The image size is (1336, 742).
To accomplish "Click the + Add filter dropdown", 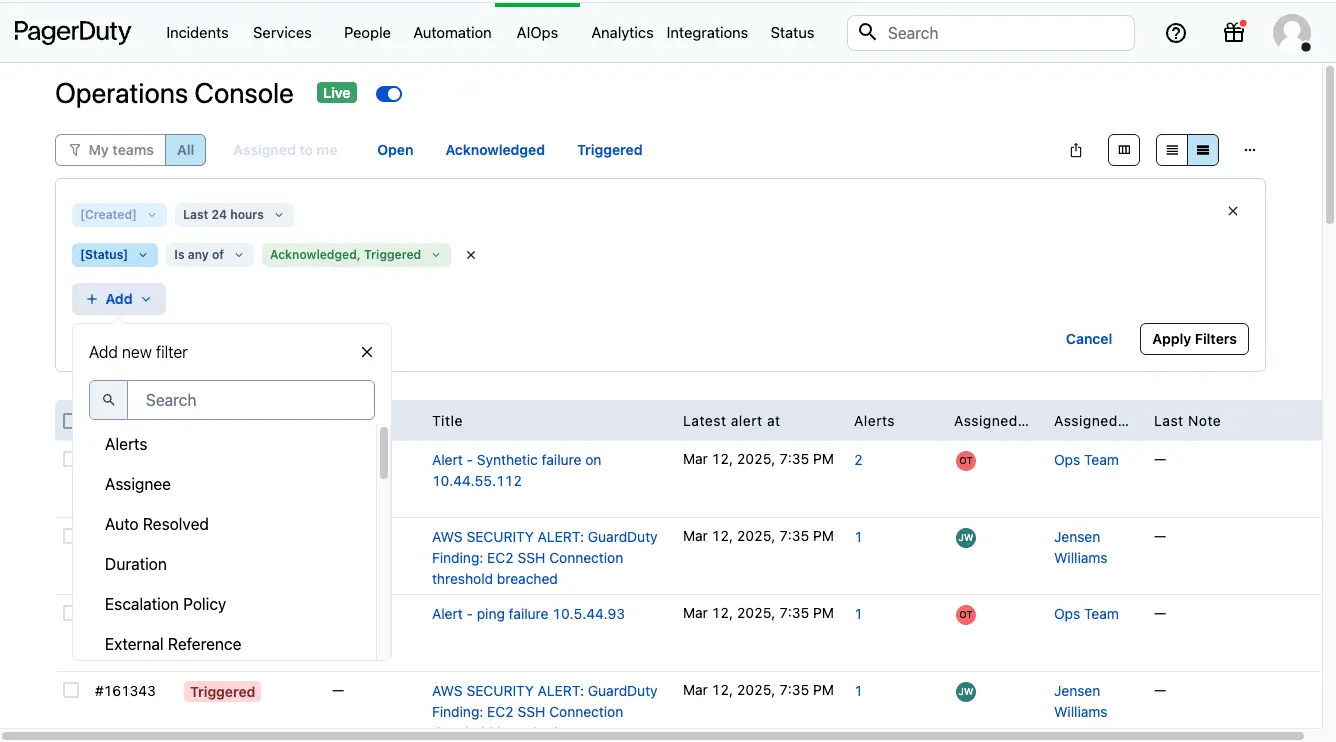I will tap(119, 299).
